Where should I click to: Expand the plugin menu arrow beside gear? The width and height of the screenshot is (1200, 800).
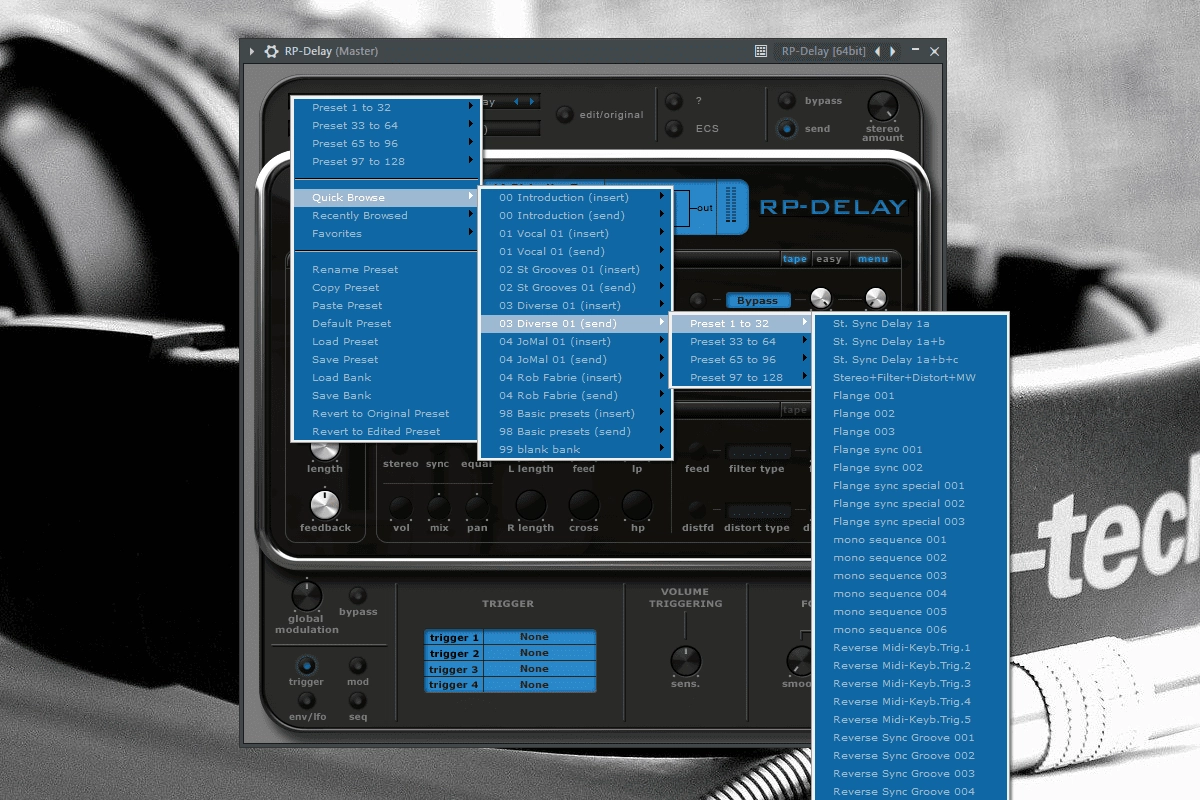click(x=252, y=51)
